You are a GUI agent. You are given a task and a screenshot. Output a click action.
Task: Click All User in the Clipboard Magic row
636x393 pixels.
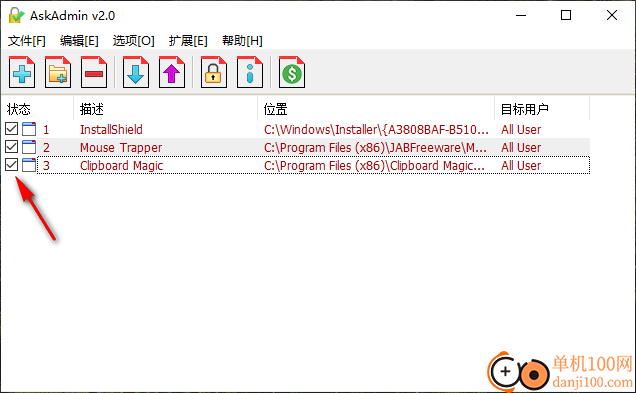(x=521, y=165)
